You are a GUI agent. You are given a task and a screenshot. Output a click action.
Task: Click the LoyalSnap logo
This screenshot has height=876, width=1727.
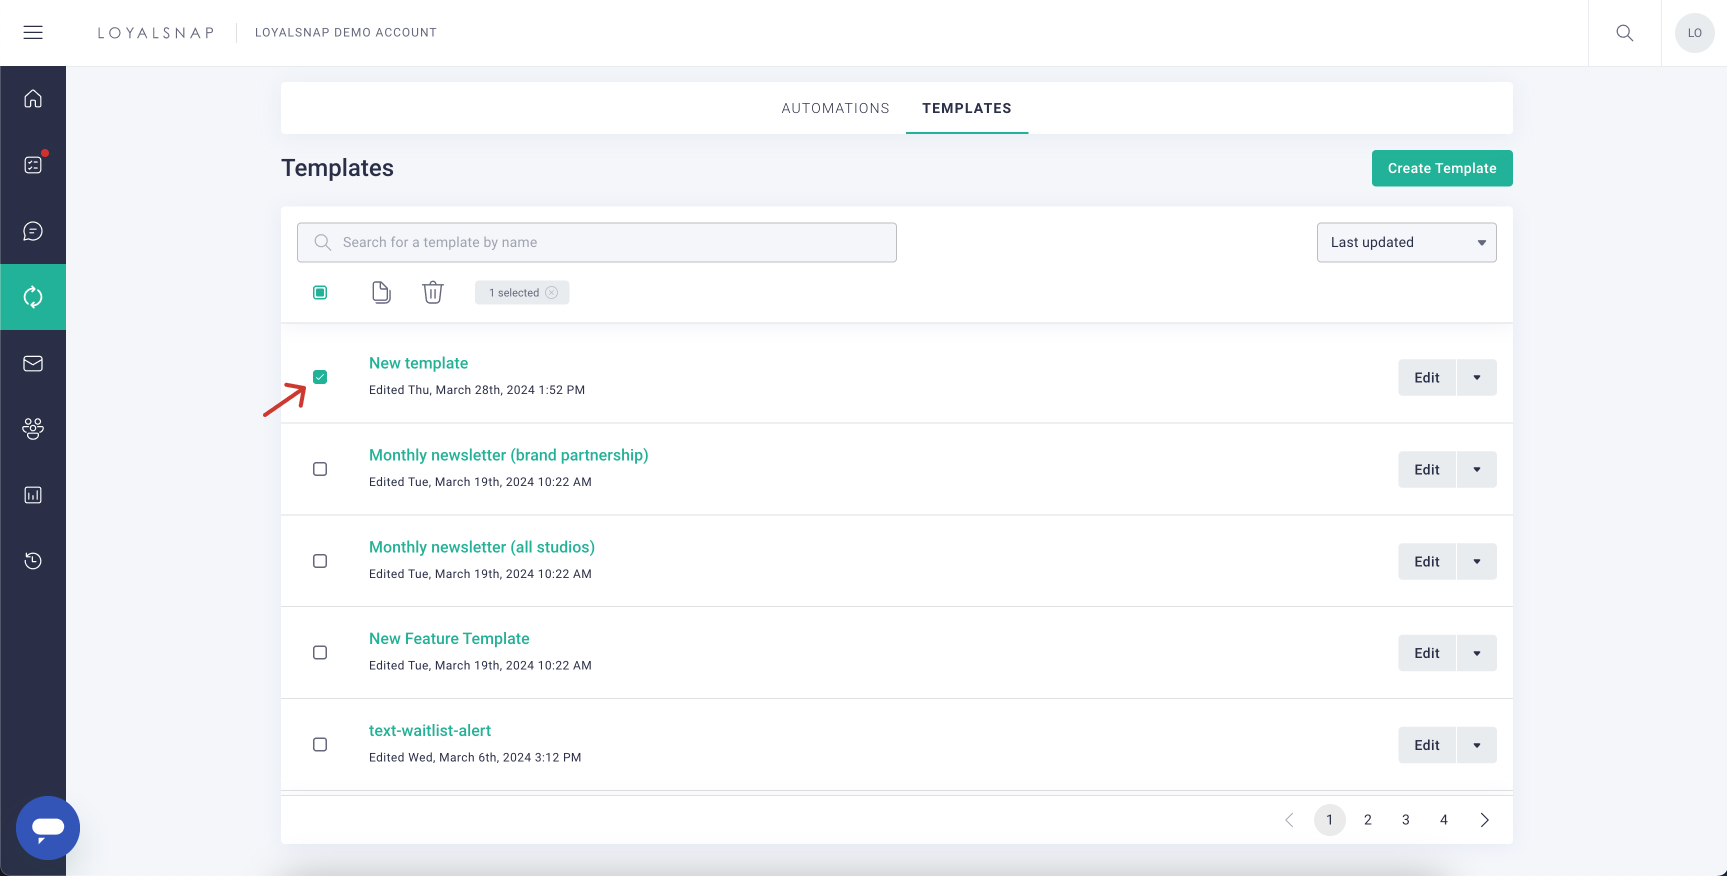tap(156, 33)
